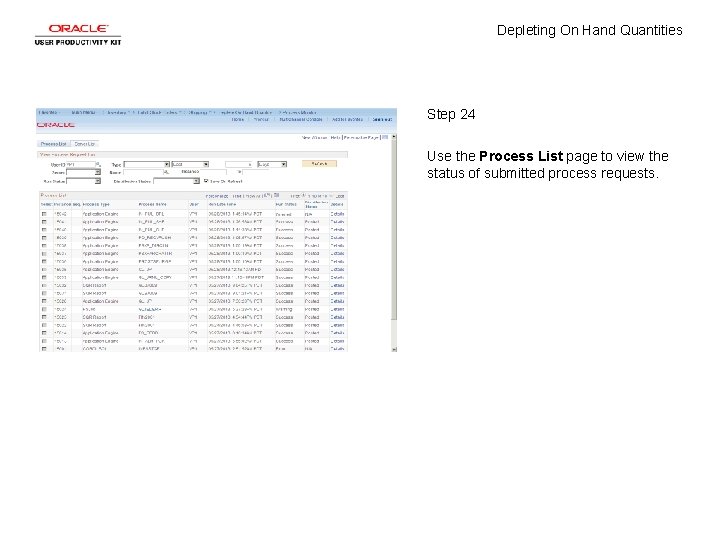Click the Sign out link
The image size is (720, 540).
[382, 119]
